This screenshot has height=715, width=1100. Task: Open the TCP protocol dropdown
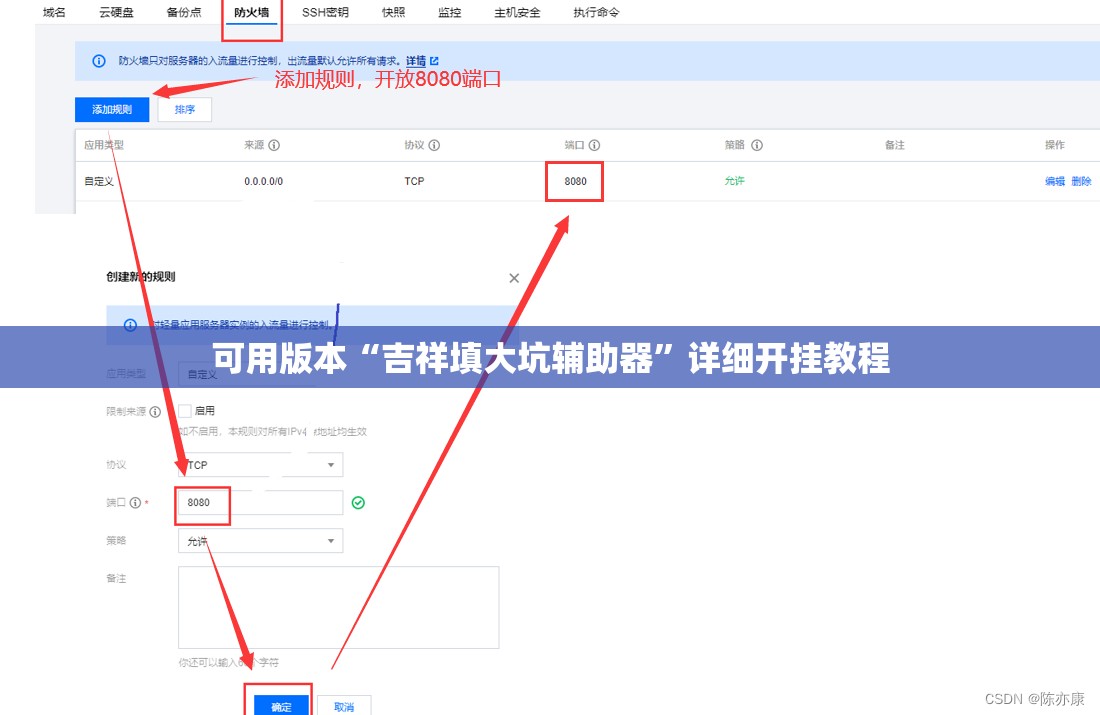(260, 465)
